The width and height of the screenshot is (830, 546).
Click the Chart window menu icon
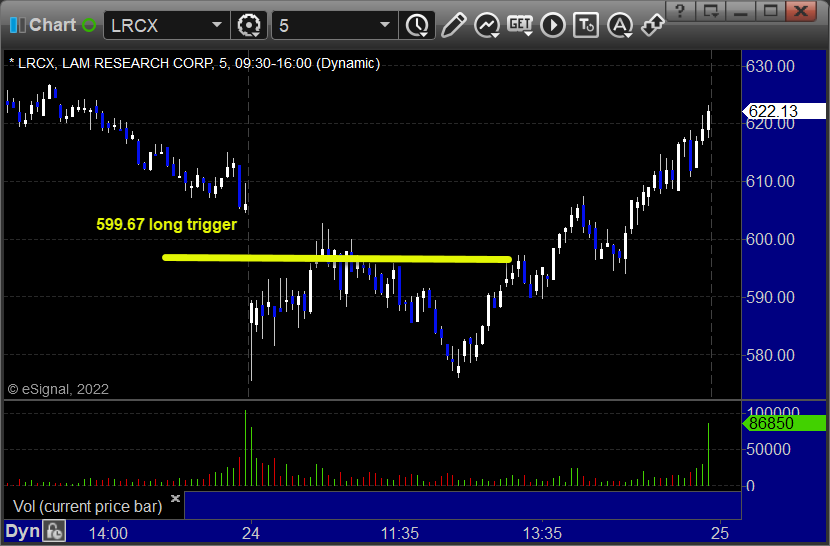coord(17,25)
